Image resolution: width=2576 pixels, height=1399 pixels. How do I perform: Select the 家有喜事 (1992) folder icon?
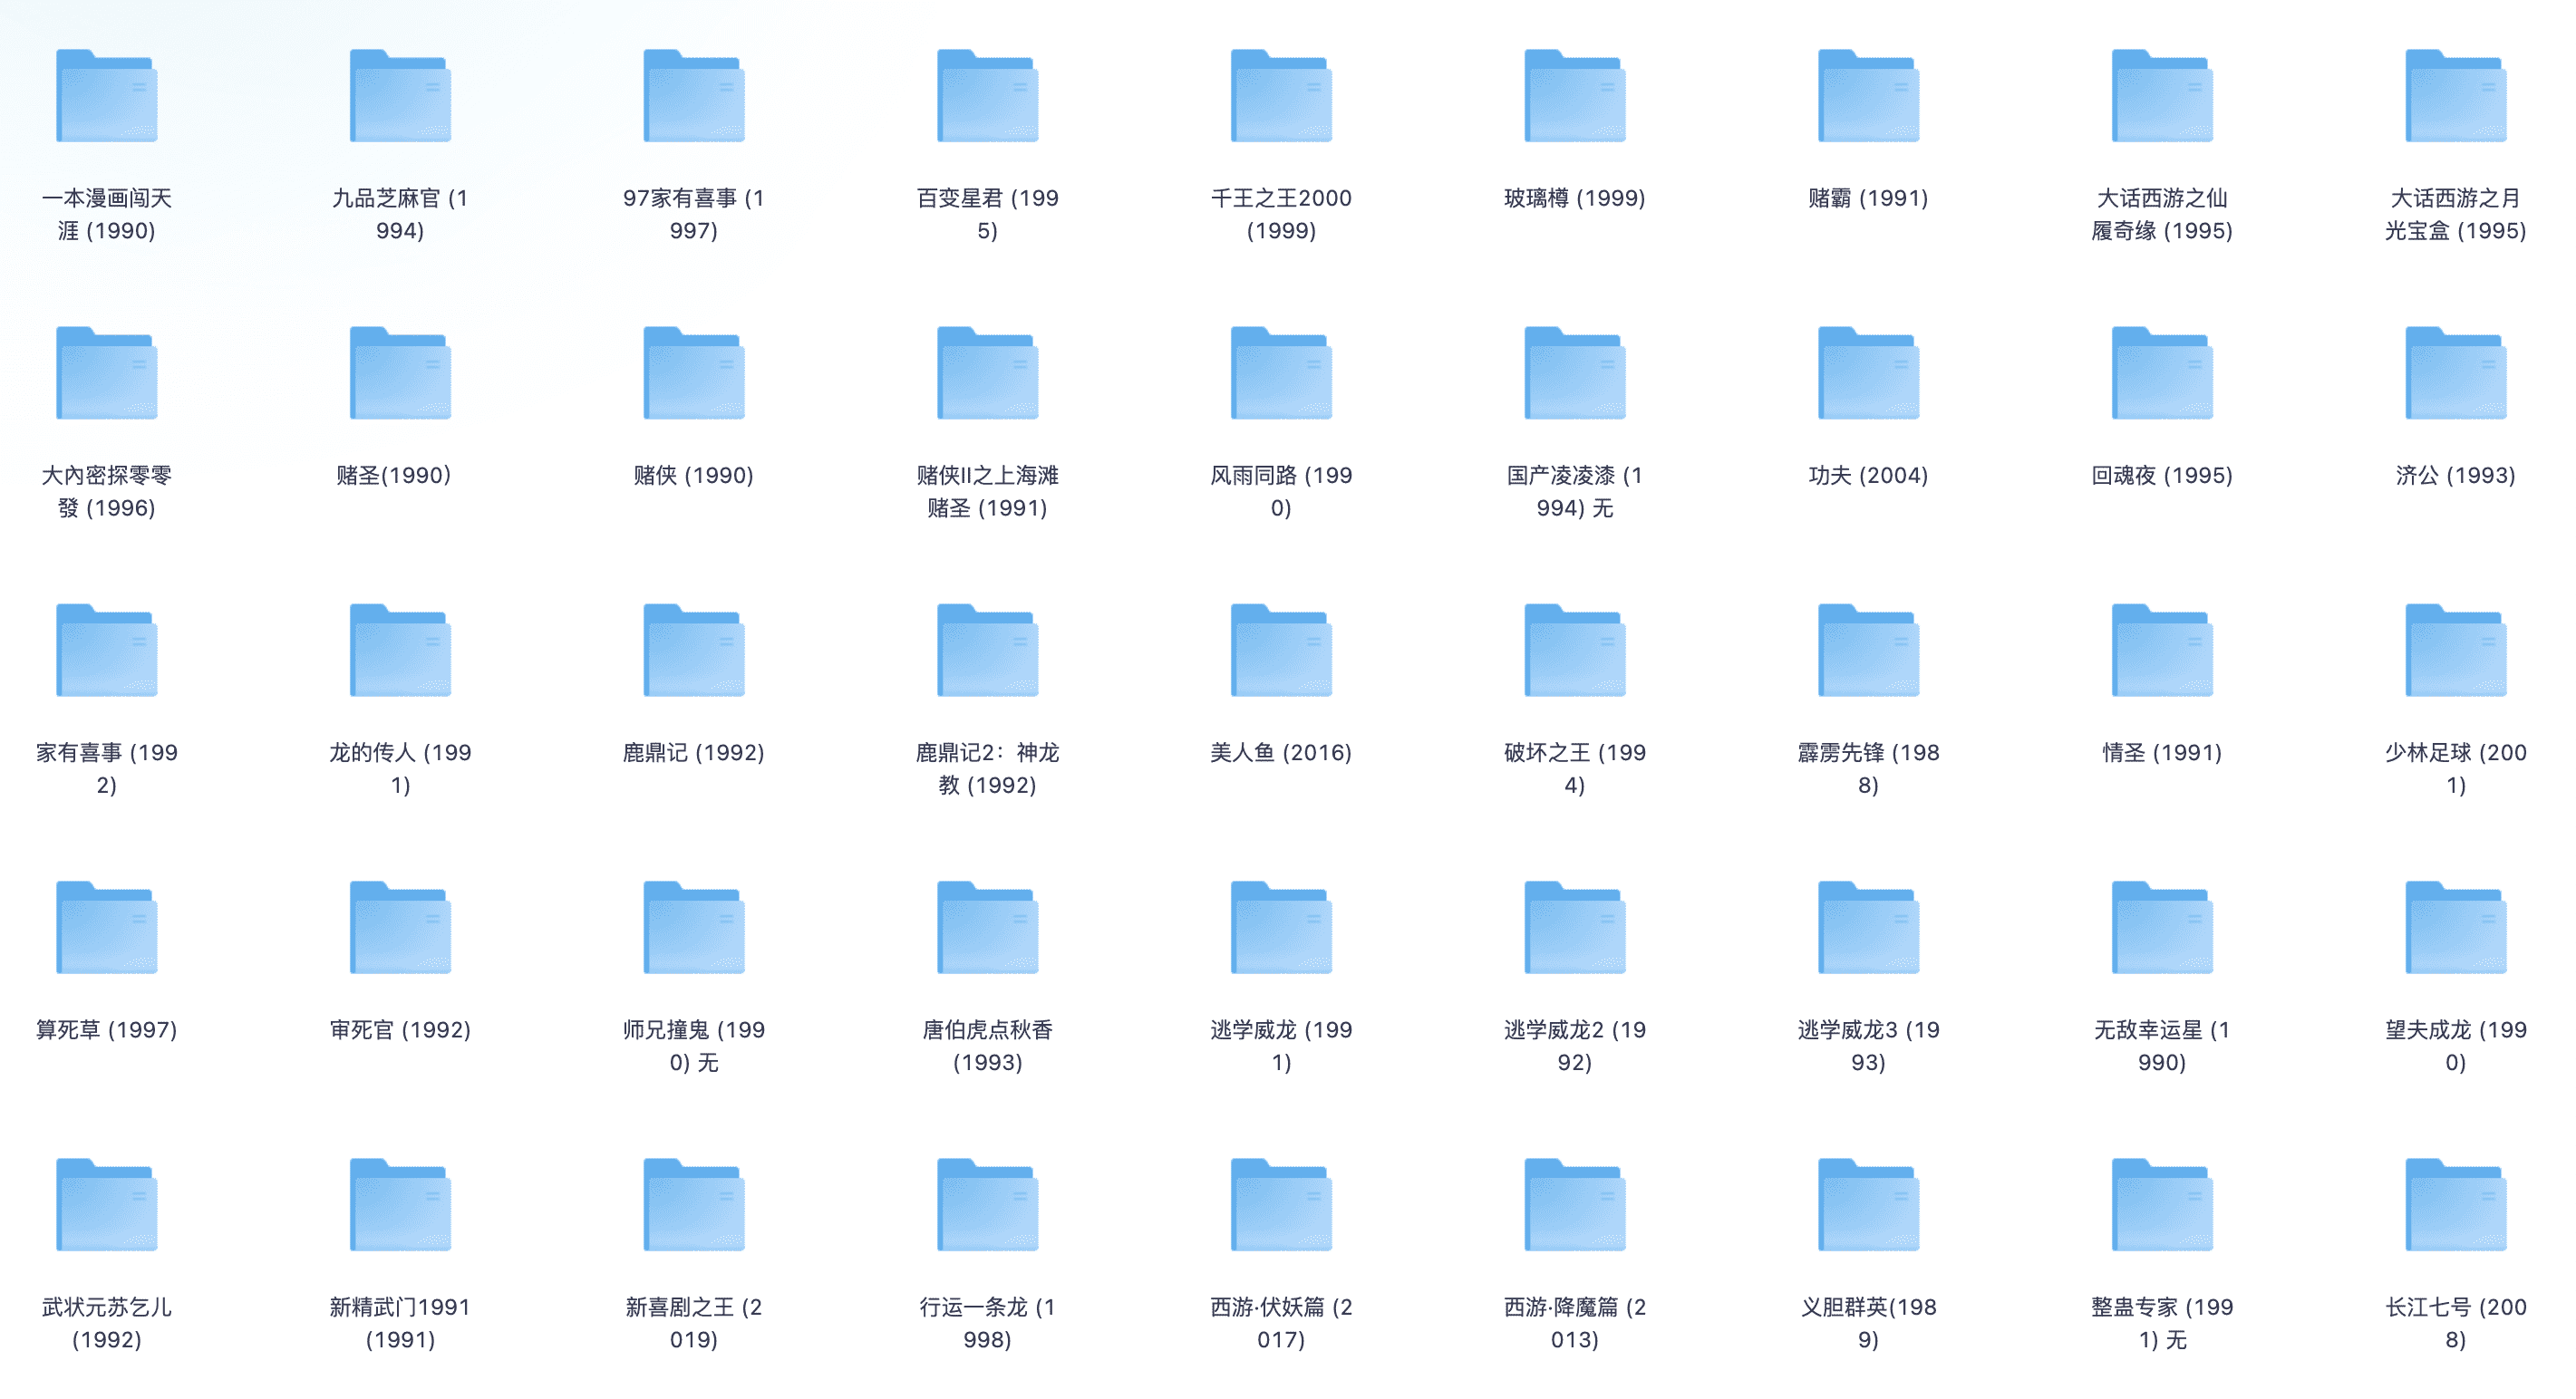tap(107, 650)
